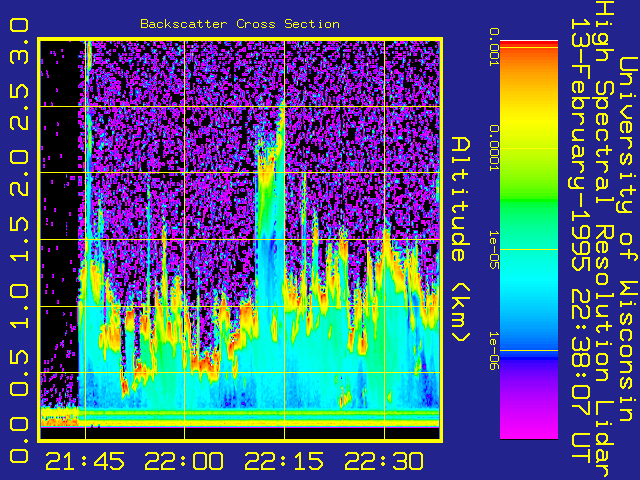This screenshot has height=480, width=640.
Task: Click the 3.0 altitude axis label
Action: tap(19, 41)
